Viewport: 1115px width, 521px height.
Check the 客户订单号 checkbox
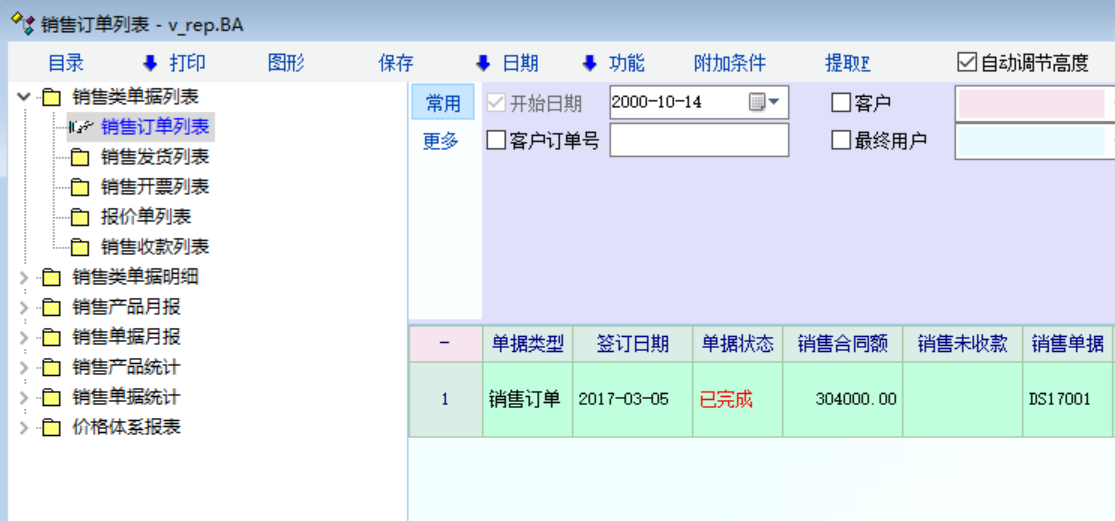(496, 140)
